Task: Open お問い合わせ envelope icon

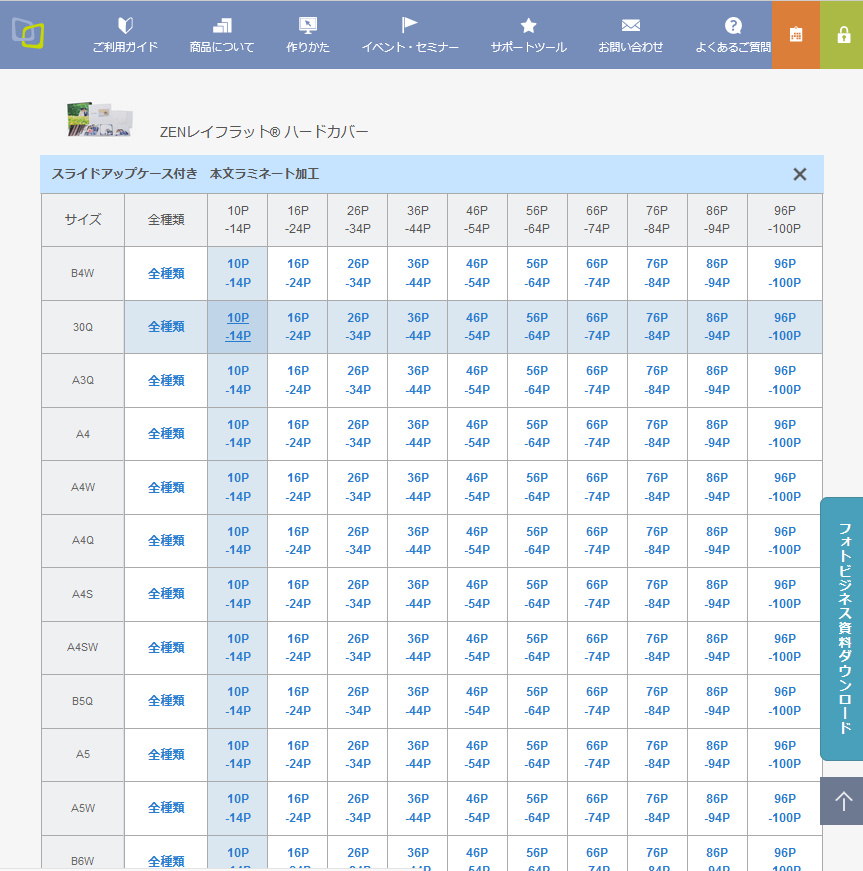Action: tap(630, 26)
